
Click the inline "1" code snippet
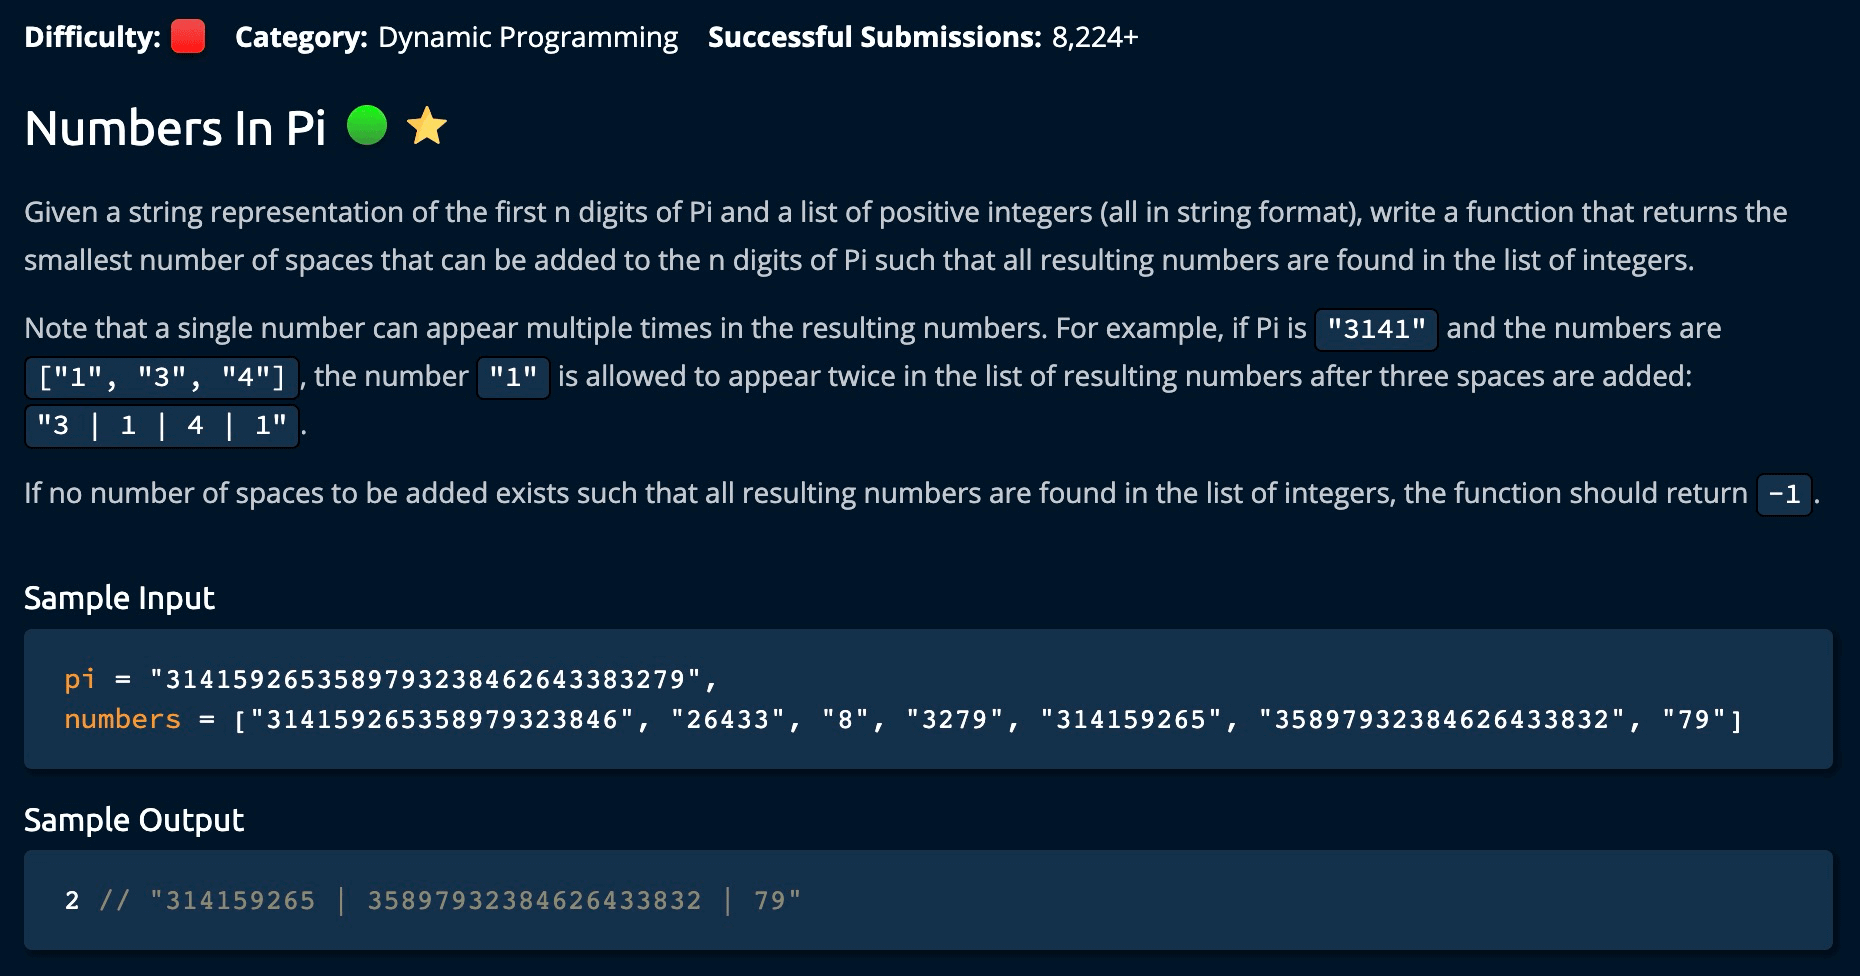(x=513, y=377)
